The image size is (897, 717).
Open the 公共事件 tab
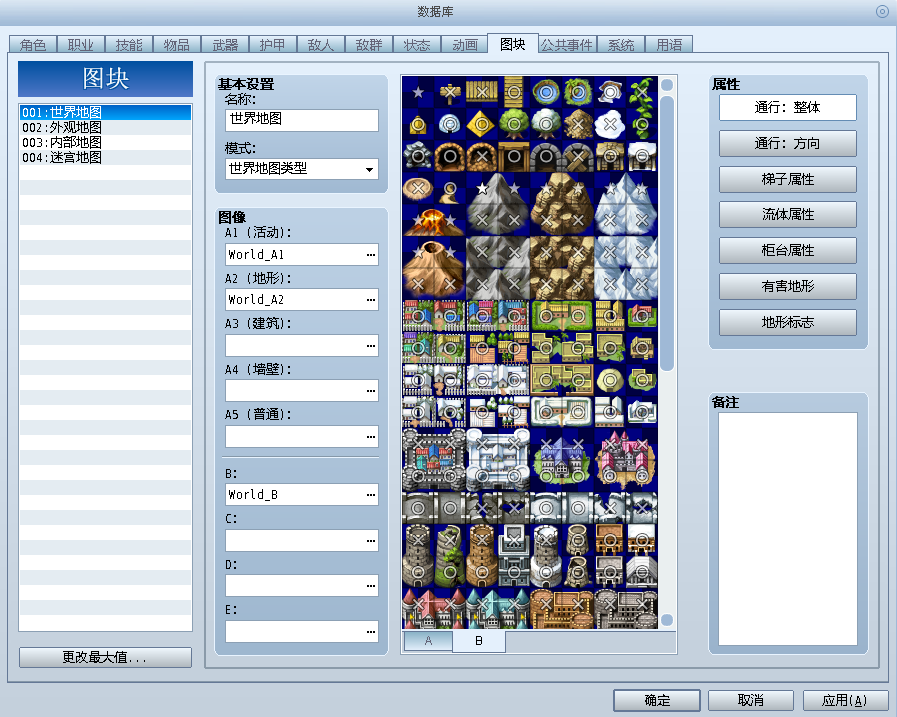(x=567, y=45)
